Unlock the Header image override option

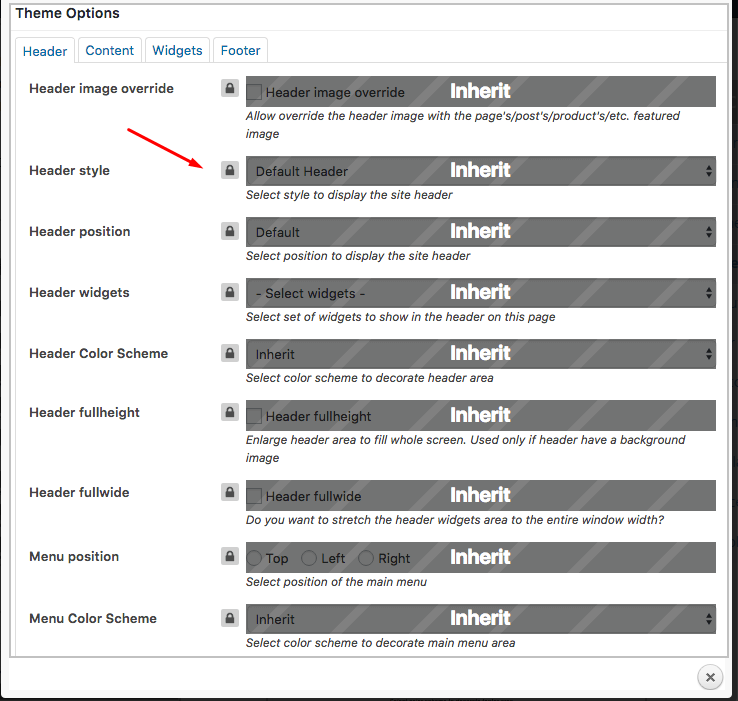tap(230, 88)
